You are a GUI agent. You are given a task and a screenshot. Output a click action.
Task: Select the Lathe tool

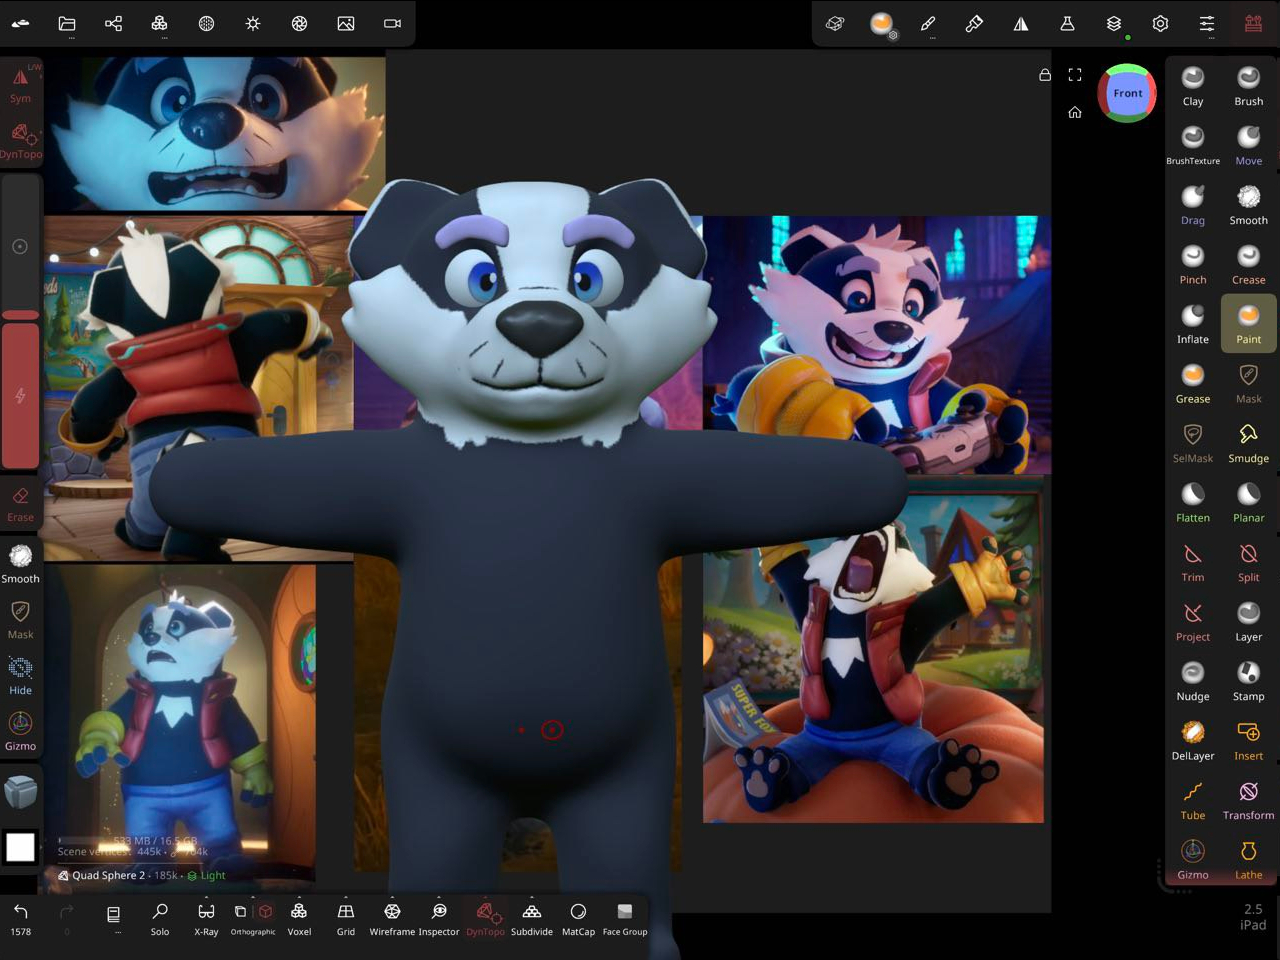point(1248,858)
